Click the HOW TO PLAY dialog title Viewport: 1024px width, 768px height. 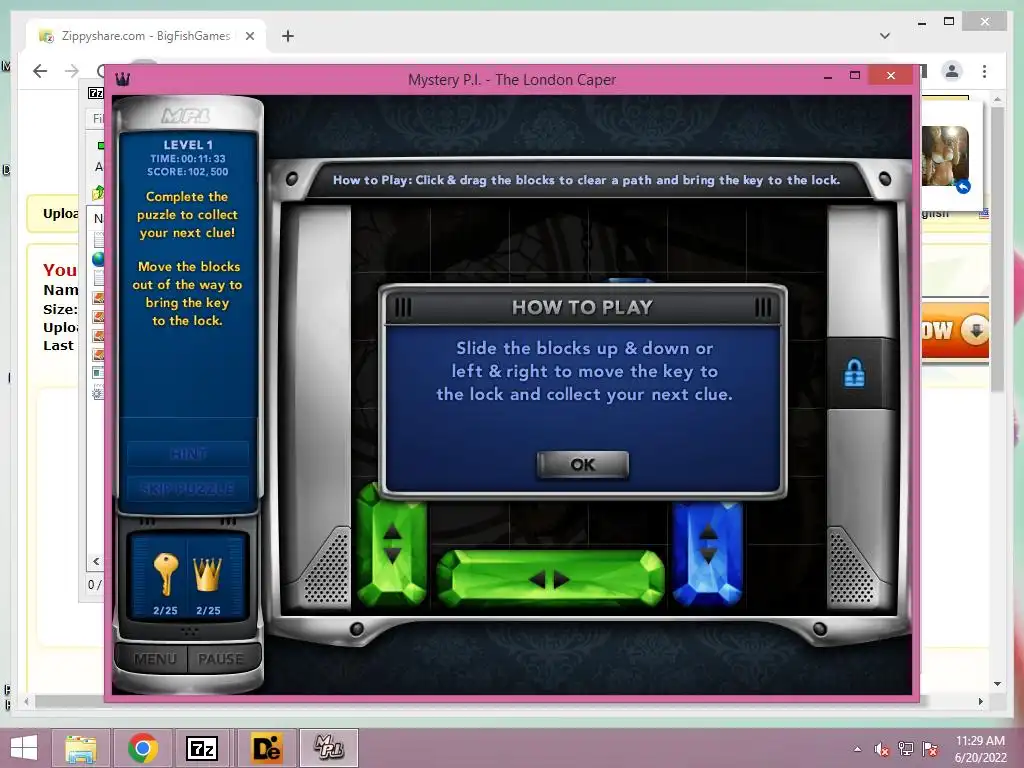tap(582, 307)
